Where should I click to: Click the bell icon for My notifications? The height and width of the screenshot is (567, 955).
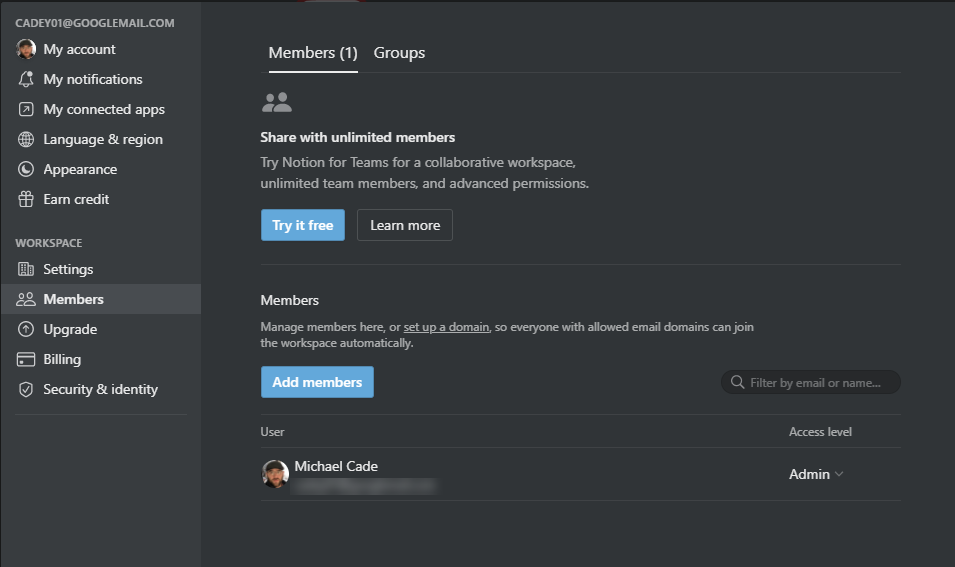26,79
